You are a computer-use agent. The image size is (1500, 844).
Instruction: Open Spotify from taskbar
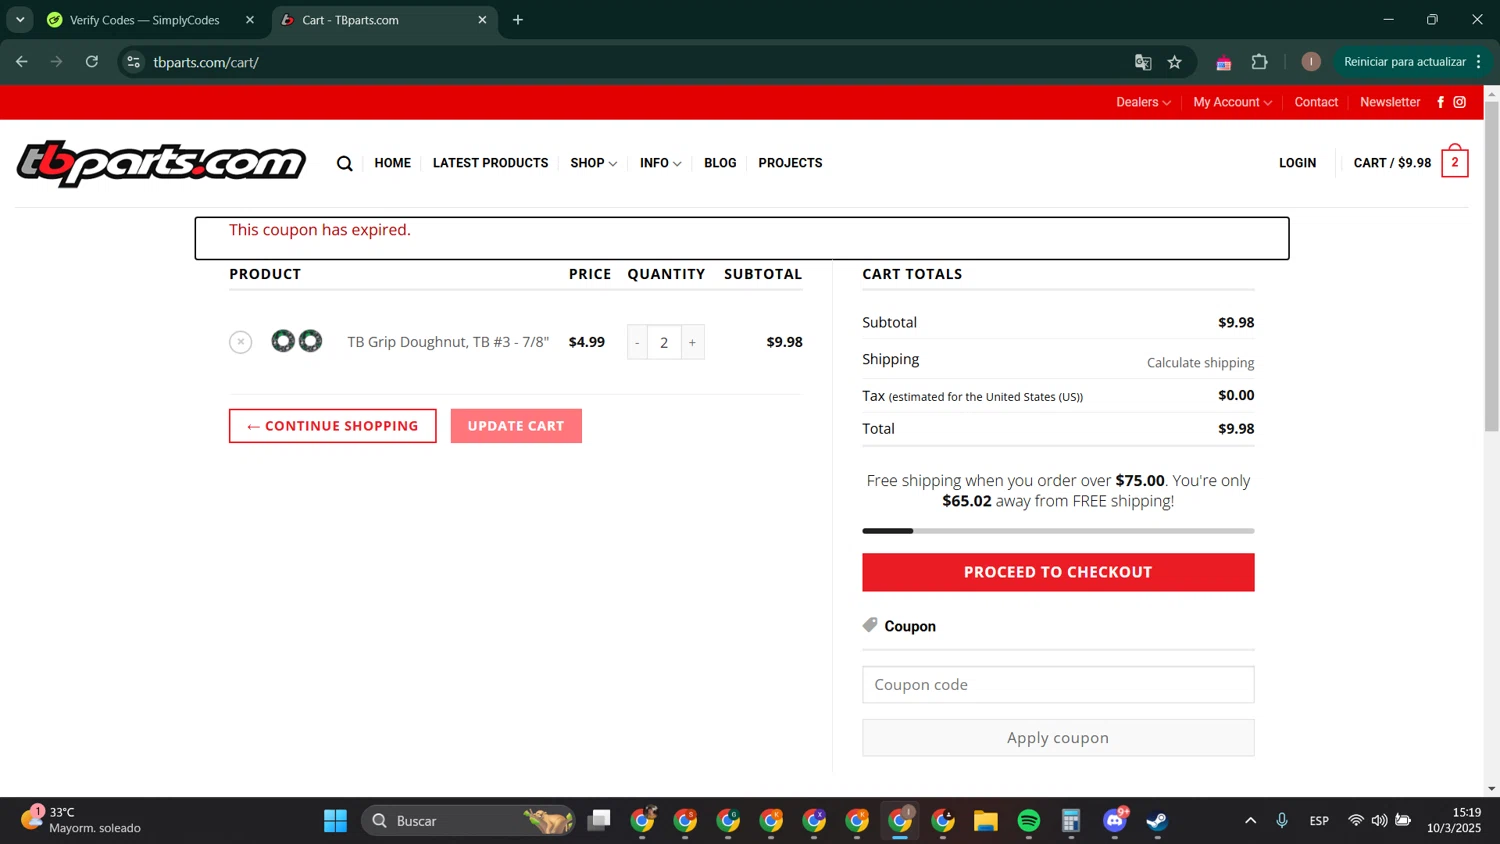click(1028, 821)
